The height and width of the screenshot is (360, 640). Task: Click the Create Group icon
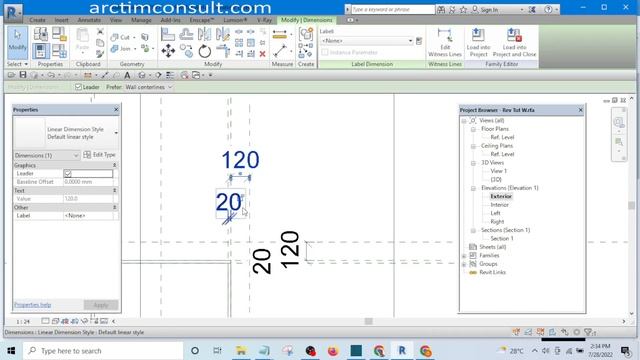(x=305, y=35)
